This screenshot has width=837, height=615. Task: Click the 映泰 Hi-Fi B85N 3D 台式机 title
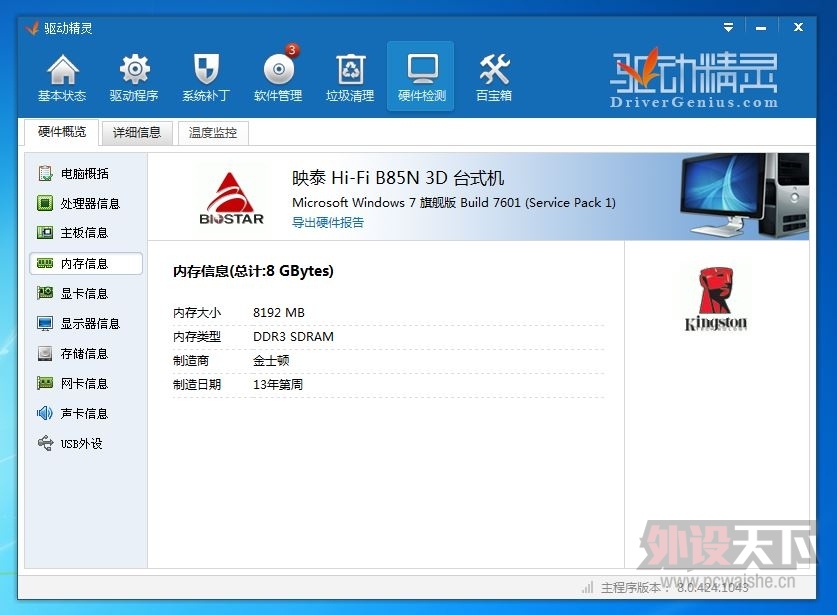click(x=398, y=178)
